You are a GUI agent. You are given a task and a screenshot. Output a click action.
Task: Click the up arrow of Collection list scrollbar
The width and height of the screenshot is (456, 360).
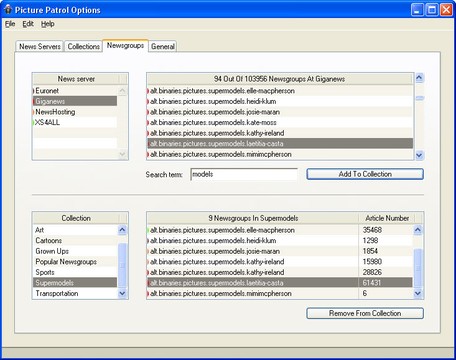click(x=122, y=230)
